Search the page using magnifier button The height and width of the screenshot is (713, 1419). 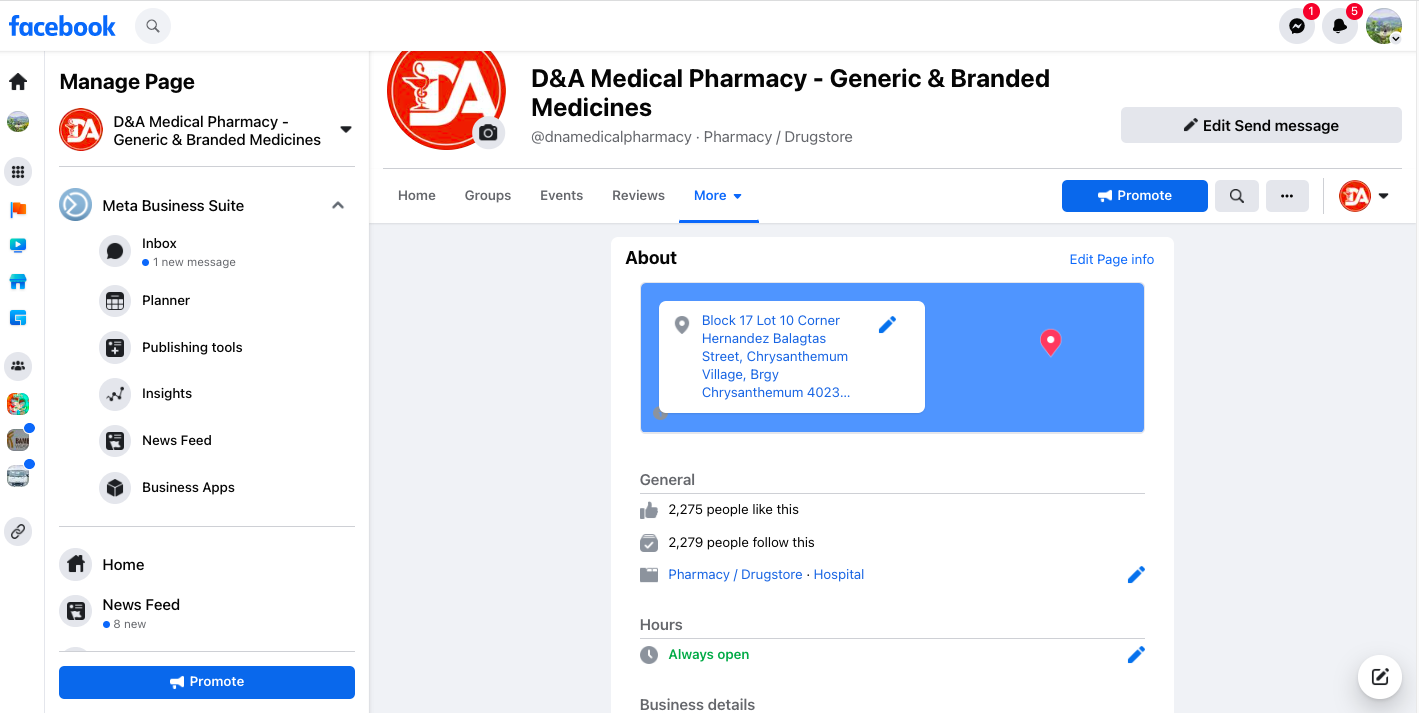click(1237, 196)
